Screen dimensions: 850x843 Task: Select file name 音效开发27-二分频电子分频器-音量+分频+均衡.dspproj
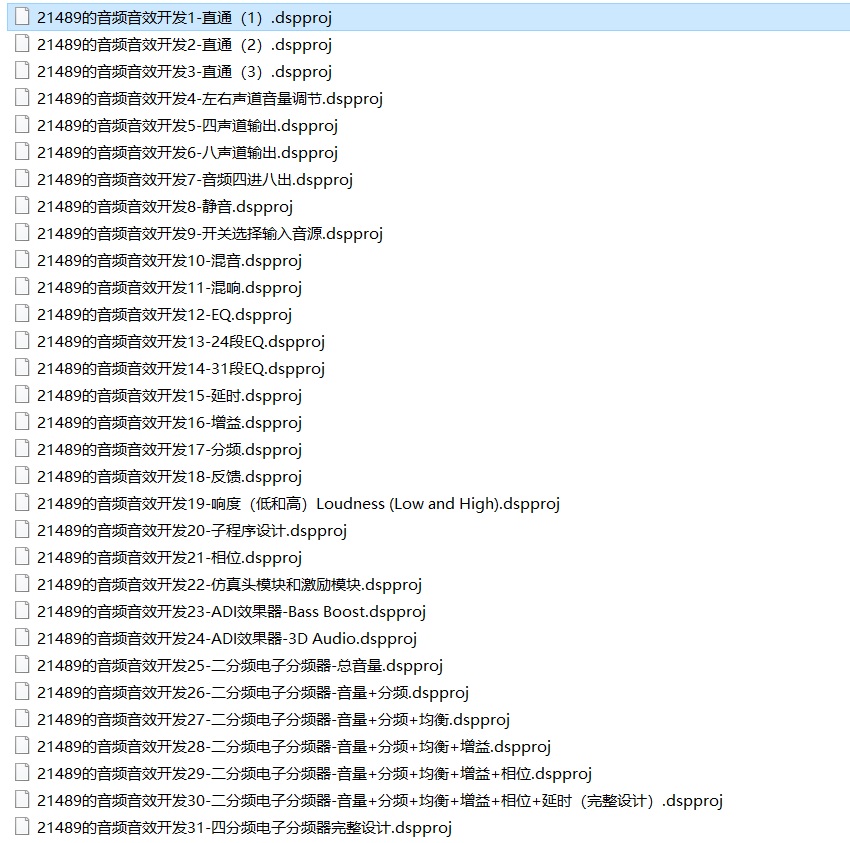pyautogui.click(x=274, y=720)
